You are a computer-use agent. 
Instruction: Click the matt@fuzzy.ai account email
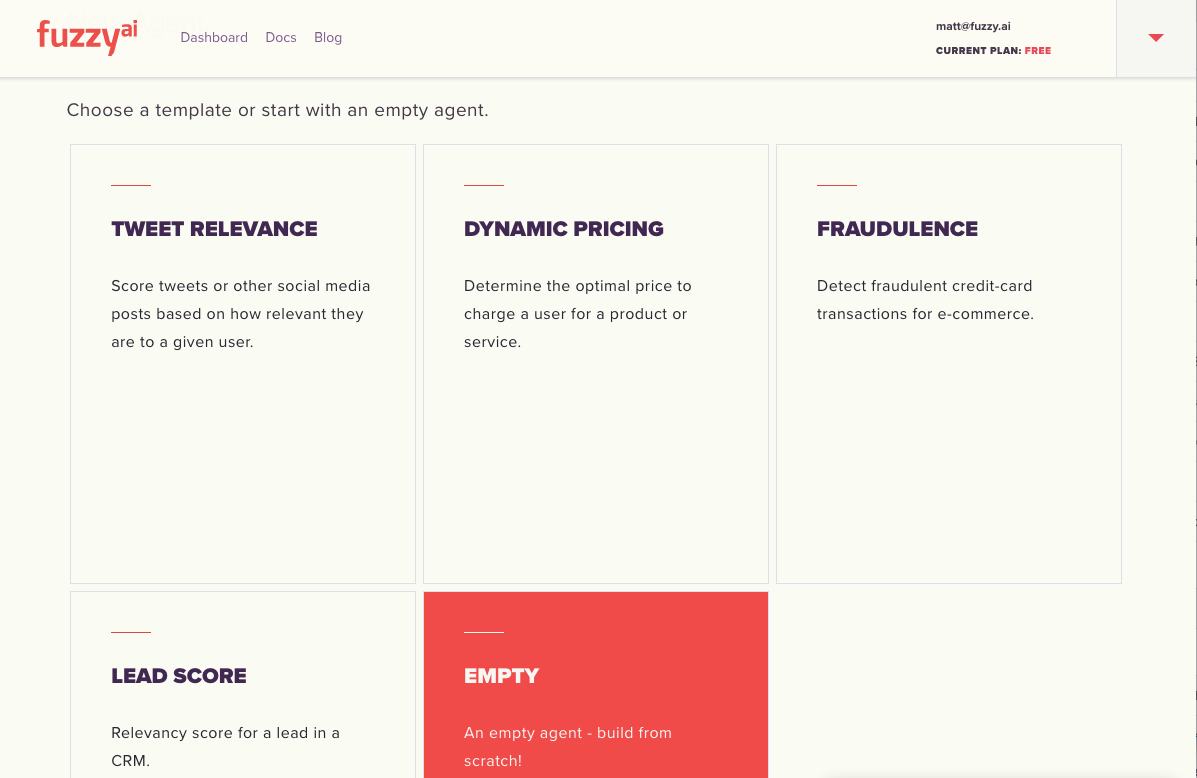pyautogui.click(x=973, y=26)
